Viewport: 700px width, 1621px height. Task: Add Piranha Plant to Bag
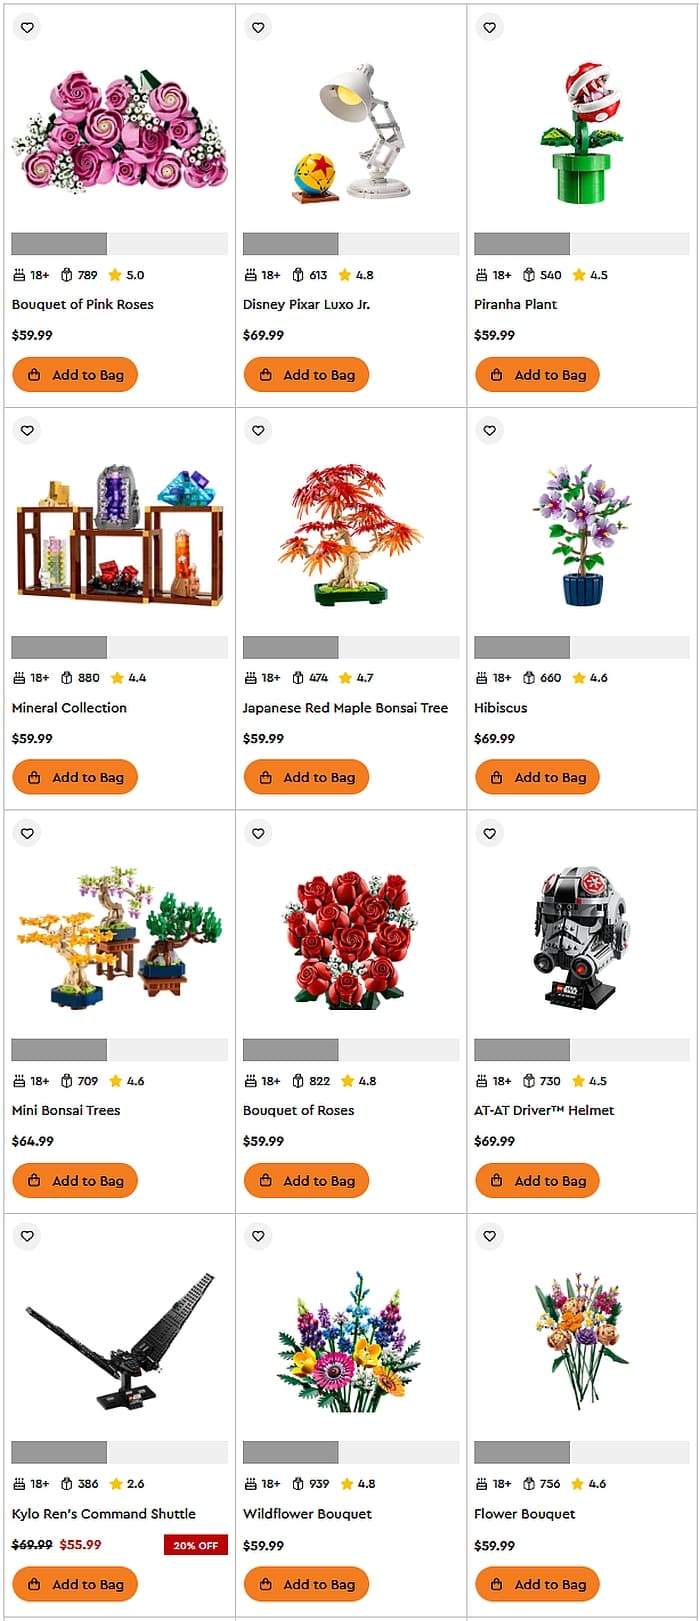(x=537, y=375)
